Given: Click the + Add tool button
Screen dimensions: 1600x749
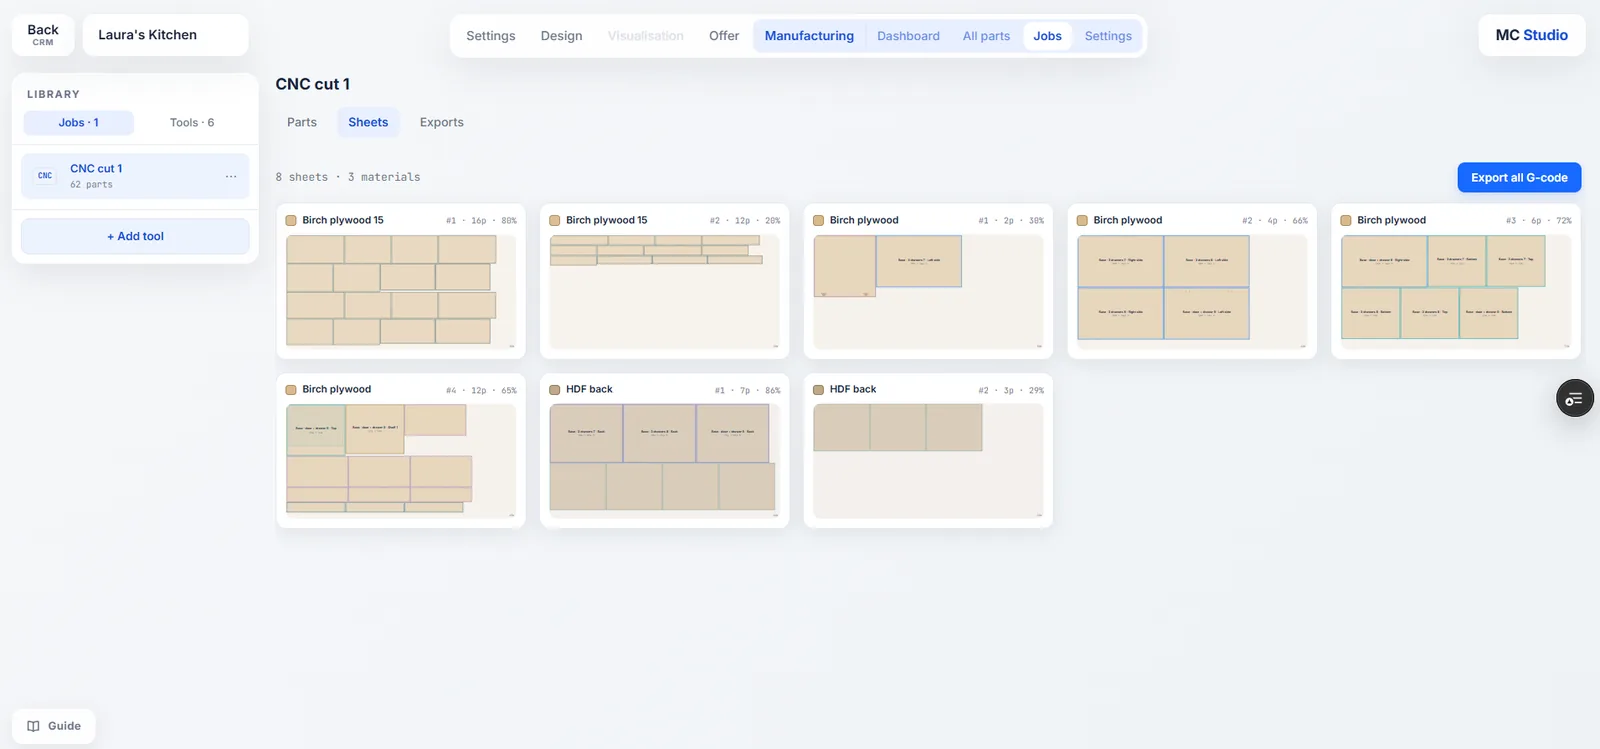Looking at the screenshot, I should 135,236.
